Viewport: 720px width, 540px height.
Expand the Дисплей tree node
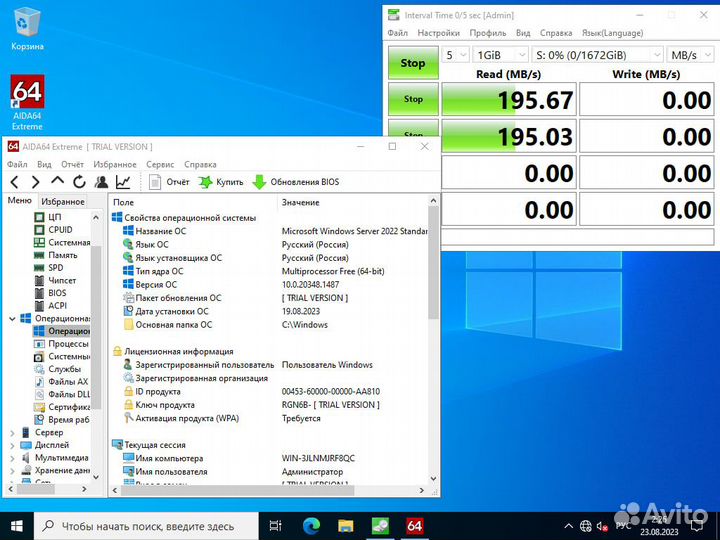(x=12, y=445)
